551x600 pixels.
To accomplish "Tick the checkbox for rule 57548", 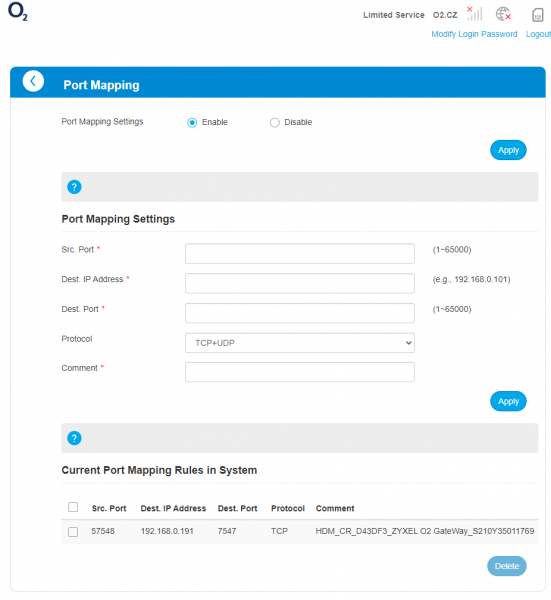I will click(73, 532).
